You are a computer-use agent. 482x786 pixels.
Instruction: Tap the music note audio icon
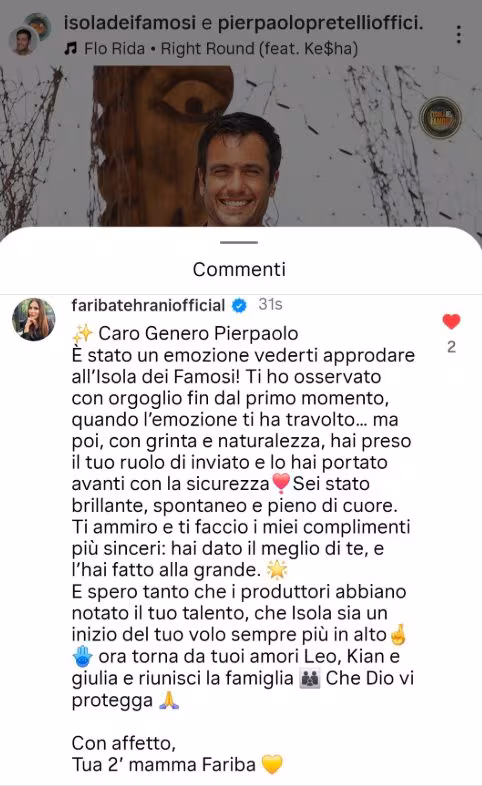click(71, 49)
